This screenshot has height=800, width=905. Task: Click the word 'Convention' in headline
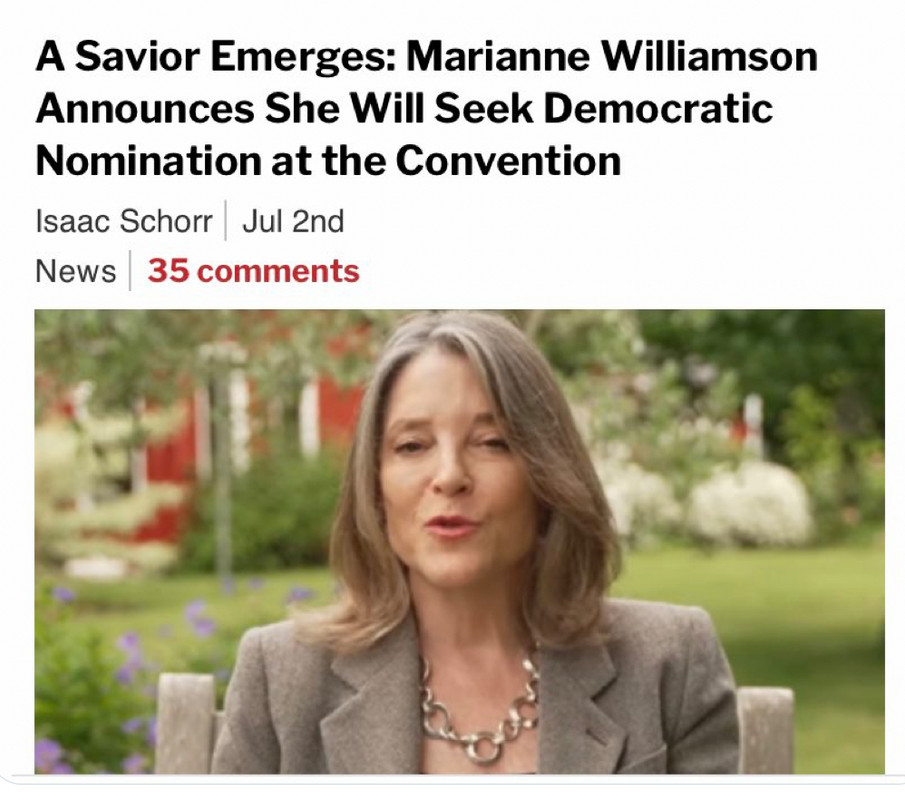click(508, 160)
